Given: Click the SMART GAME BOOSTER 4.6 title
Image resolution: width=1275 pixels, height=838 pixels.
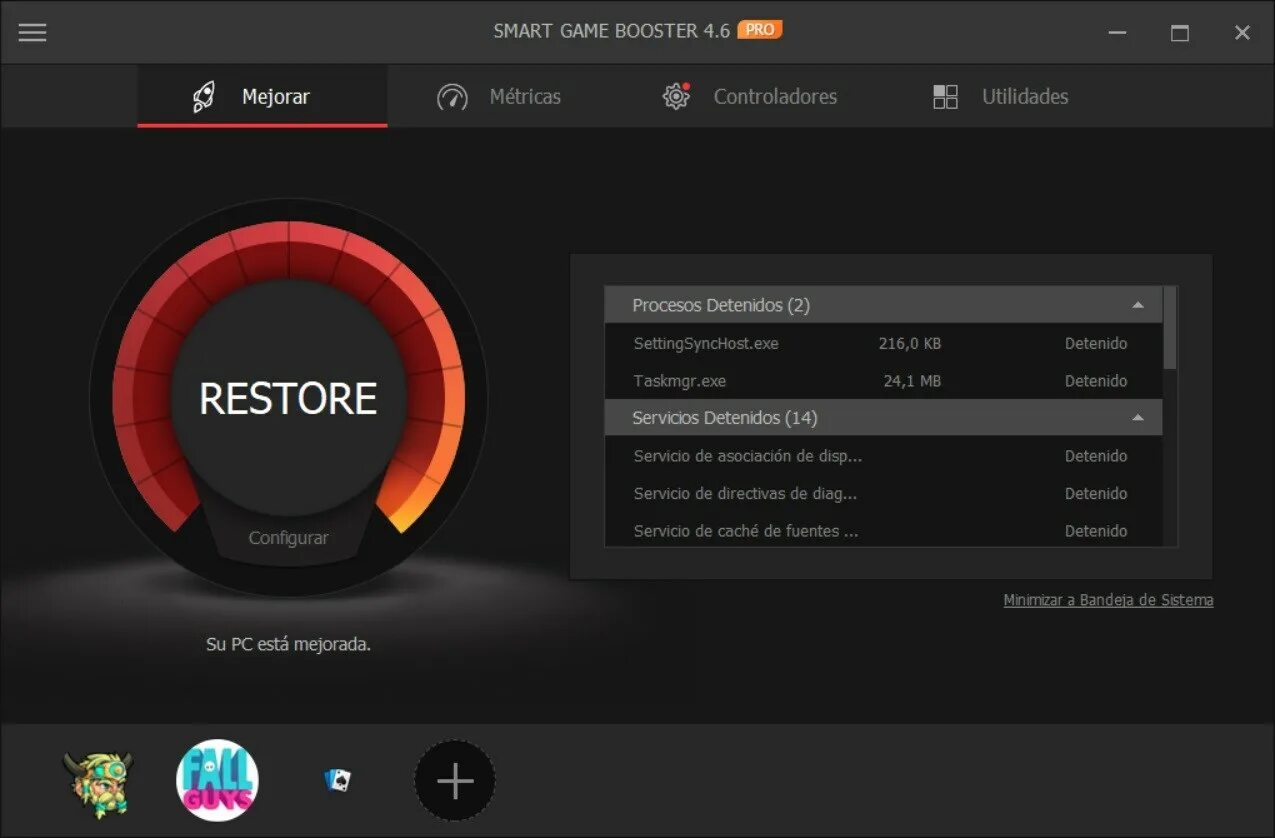Looking at the screenshot, I should tap(611, 31).
